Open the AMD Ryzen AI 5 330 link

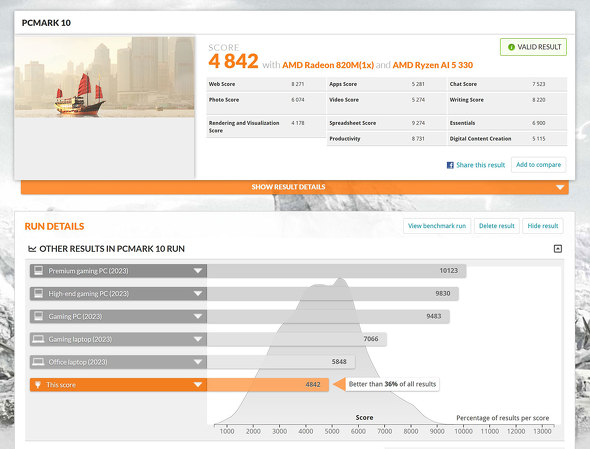click(x=433, y=65)
